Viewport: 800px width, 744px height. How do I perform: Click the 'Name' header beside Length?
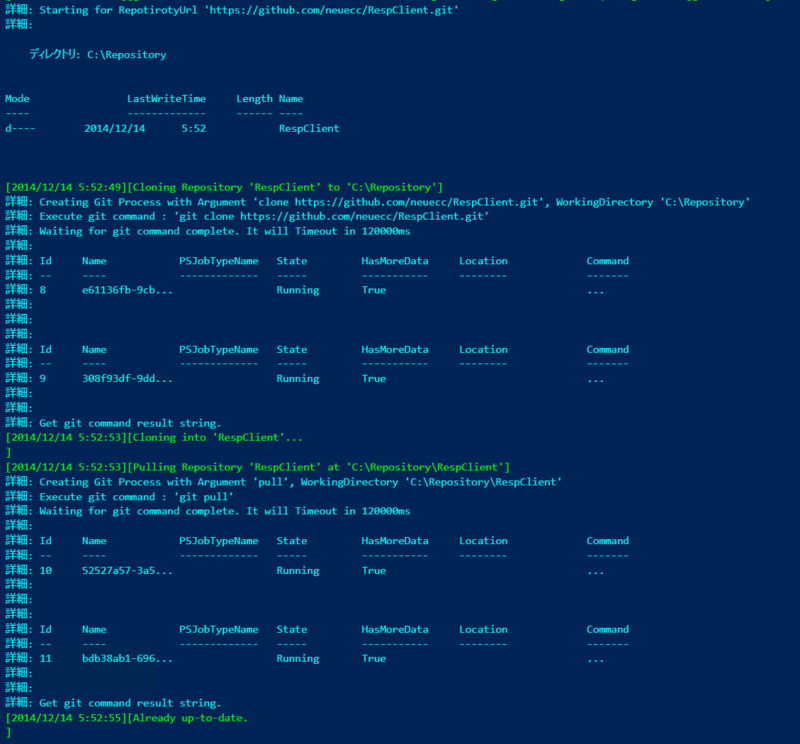[x=291, y=98]
